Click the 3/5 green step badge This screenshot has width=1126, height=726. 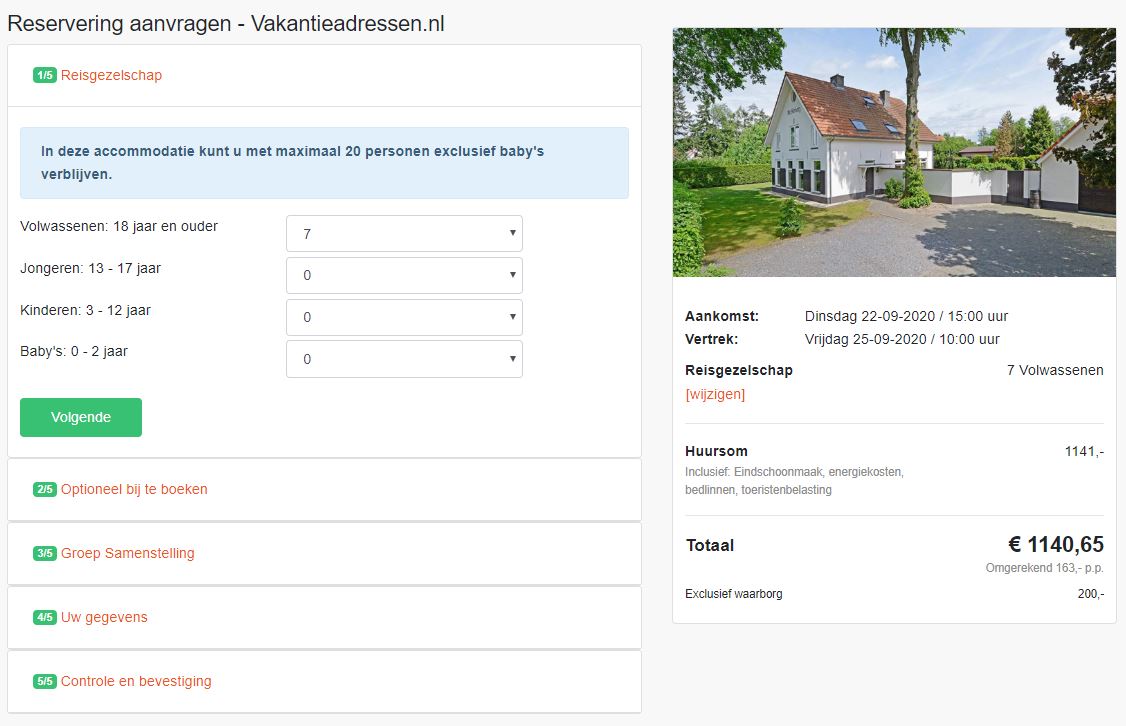tap(45, 553)
